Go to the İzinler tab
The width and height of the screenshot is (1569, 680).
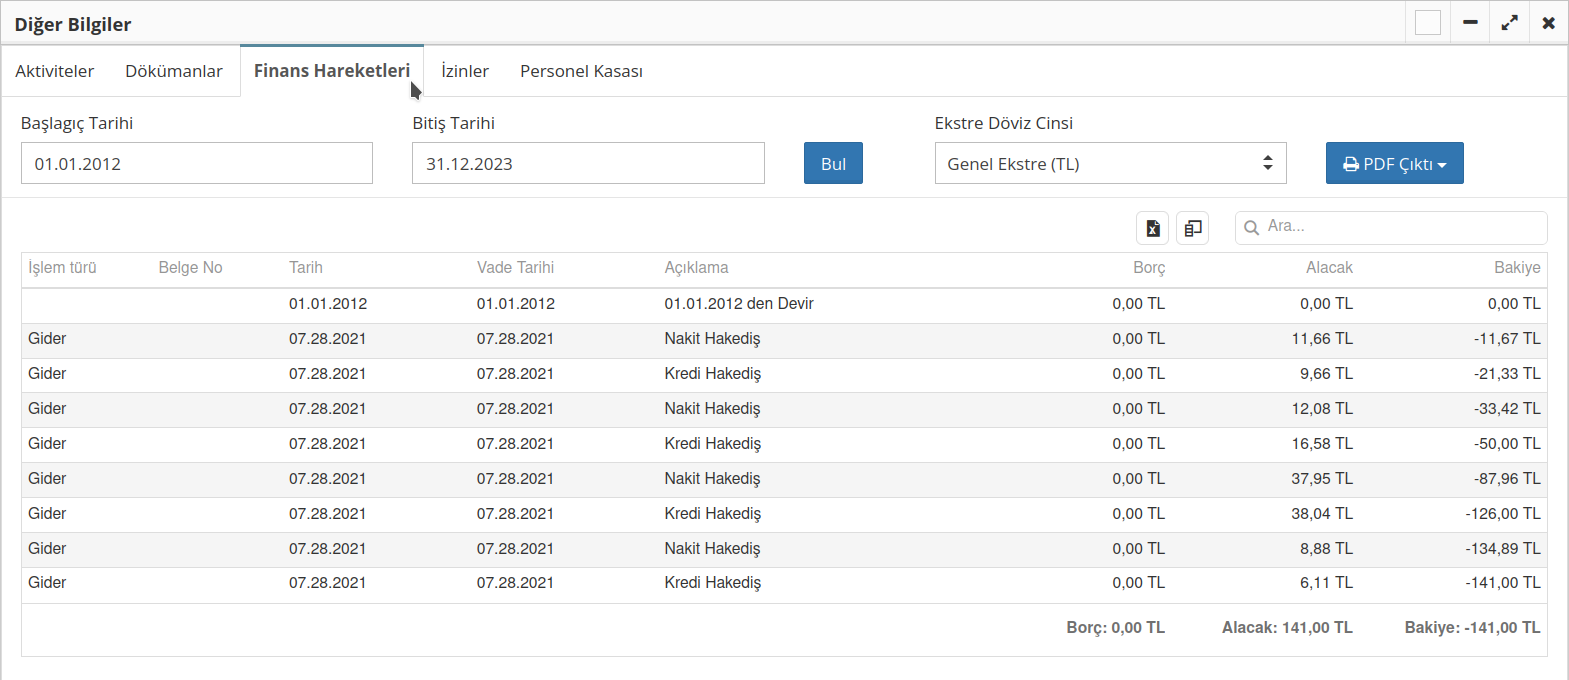[465, 71]
